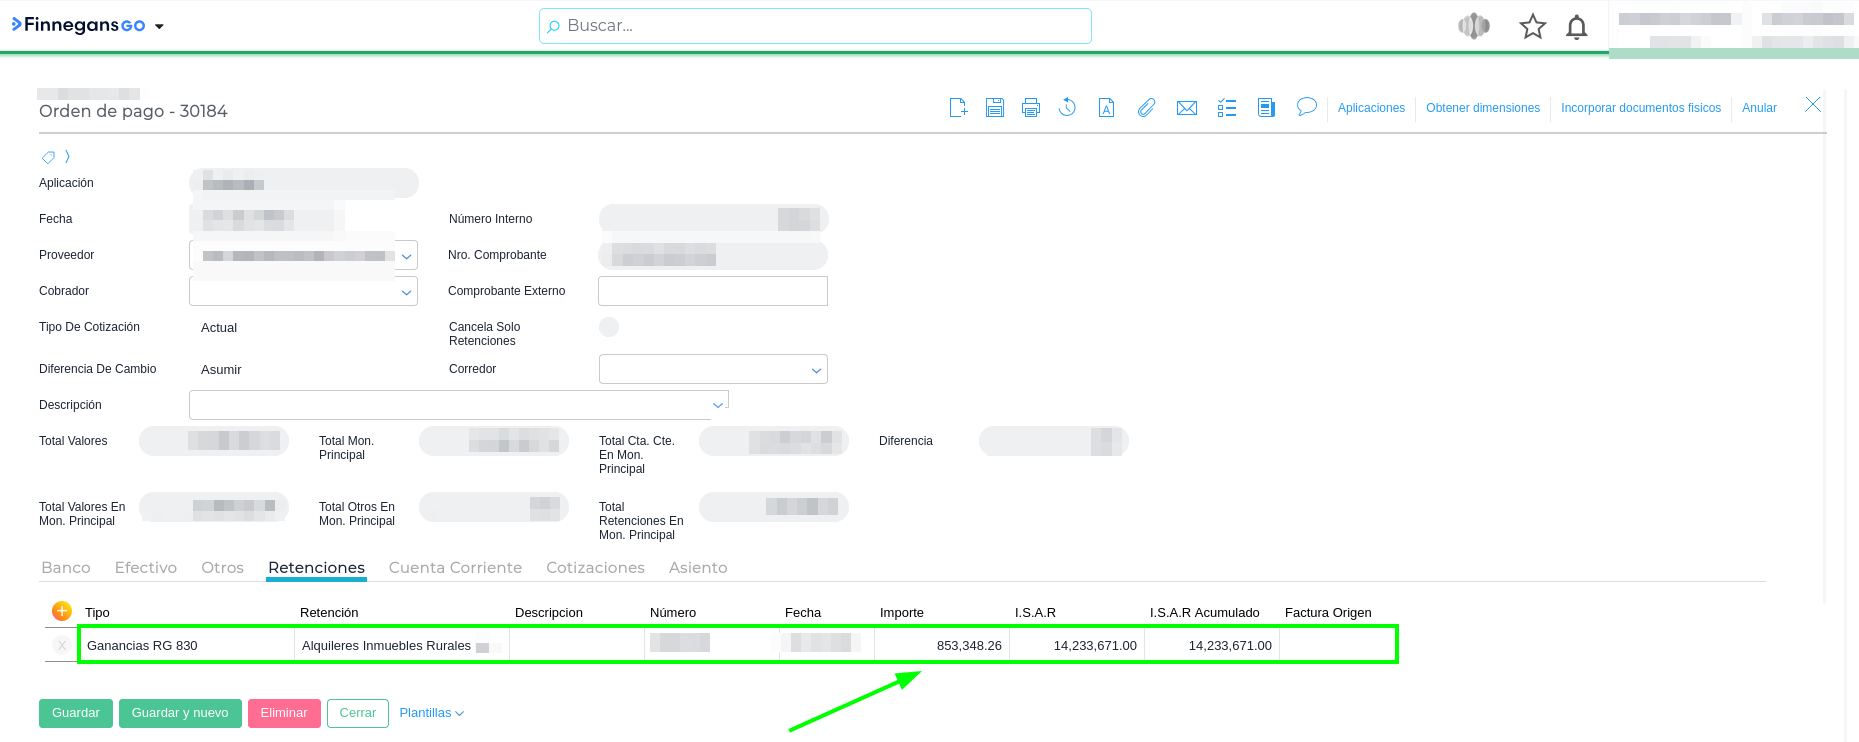The height and width of the screenshot is (742, 1859).
Task: Expand the Proveedor dropdown
Action: [406, 256]
